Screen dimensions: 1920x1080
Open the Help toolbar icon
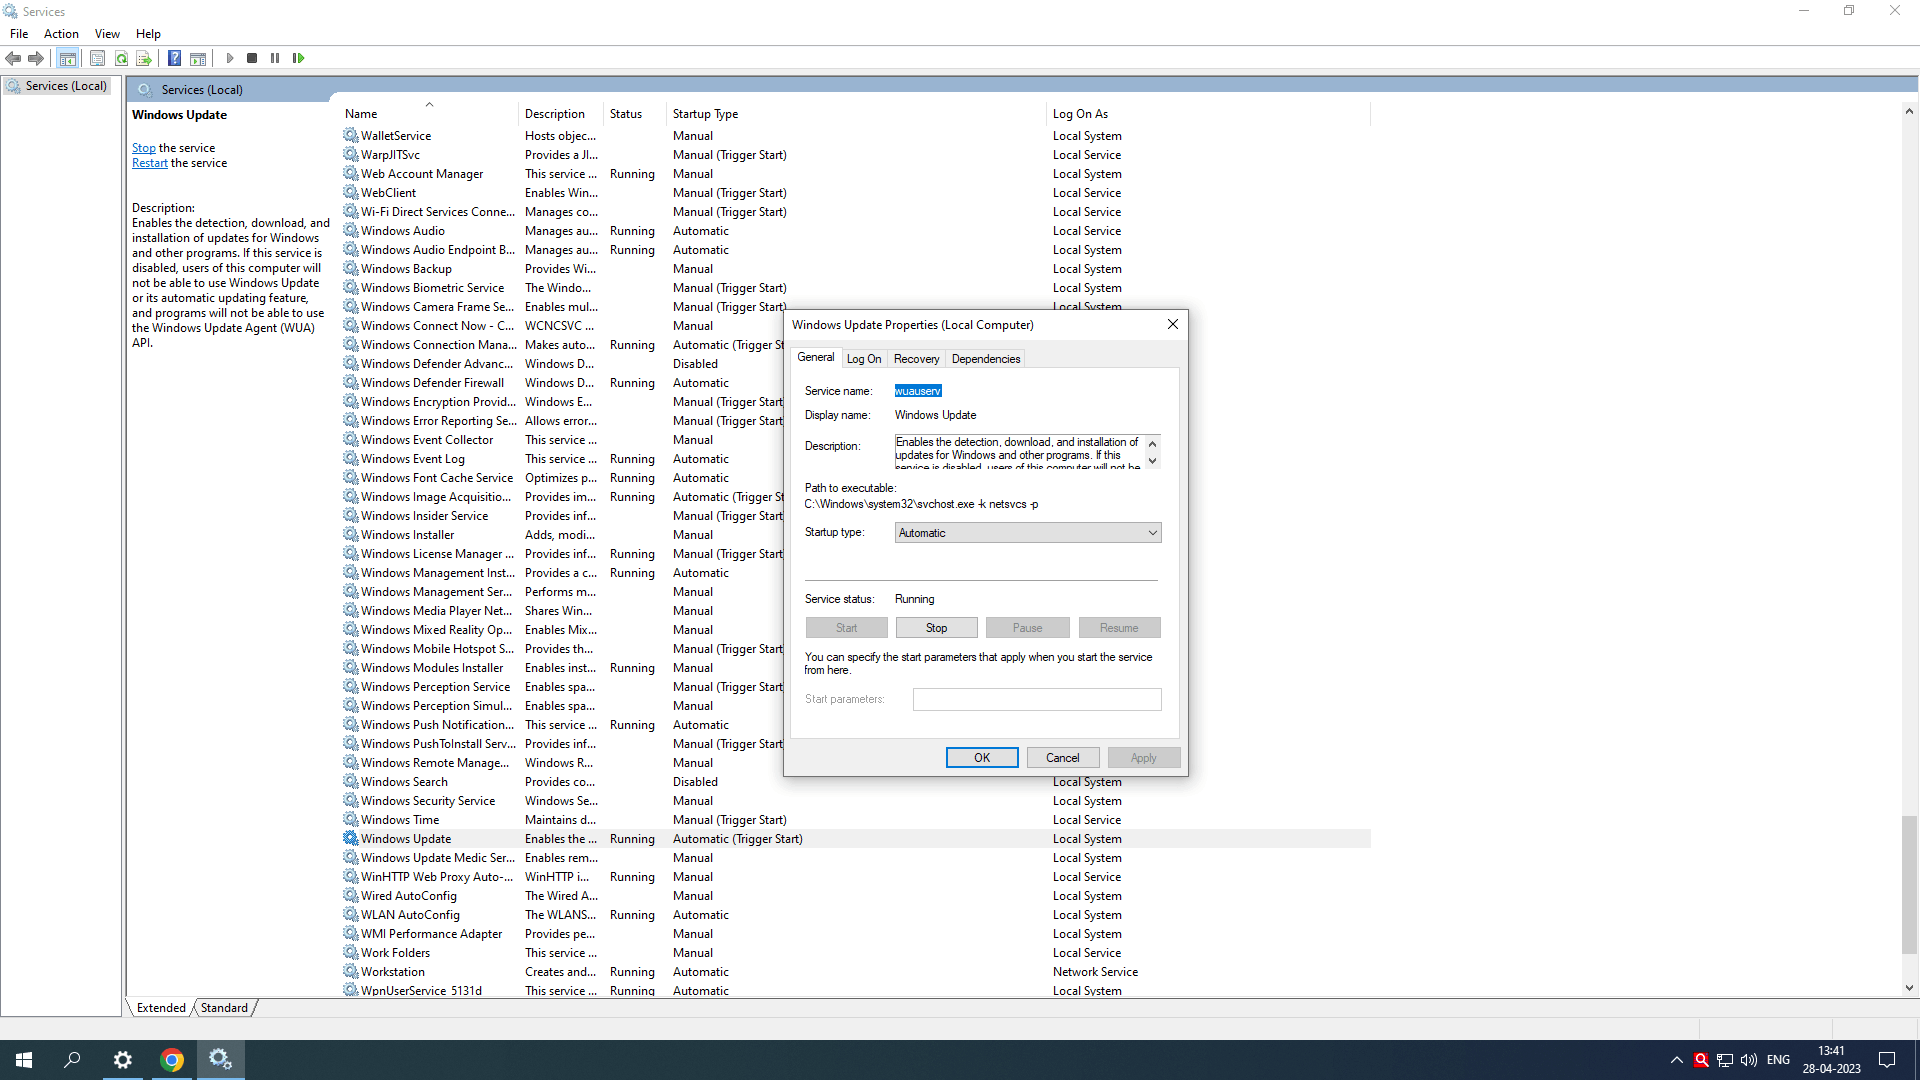click(x=174, y=58)
